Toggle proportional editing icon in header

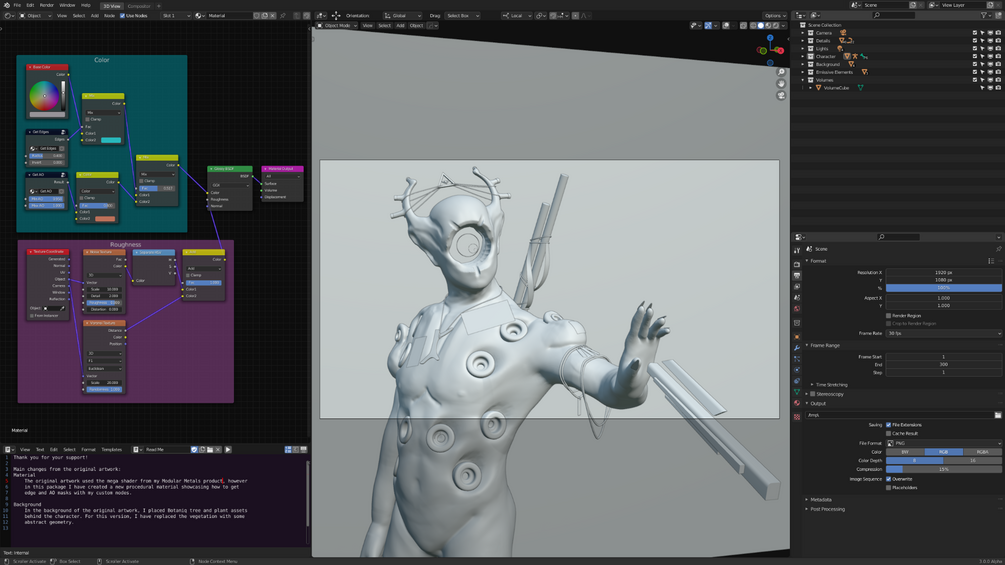pos(575,15)
